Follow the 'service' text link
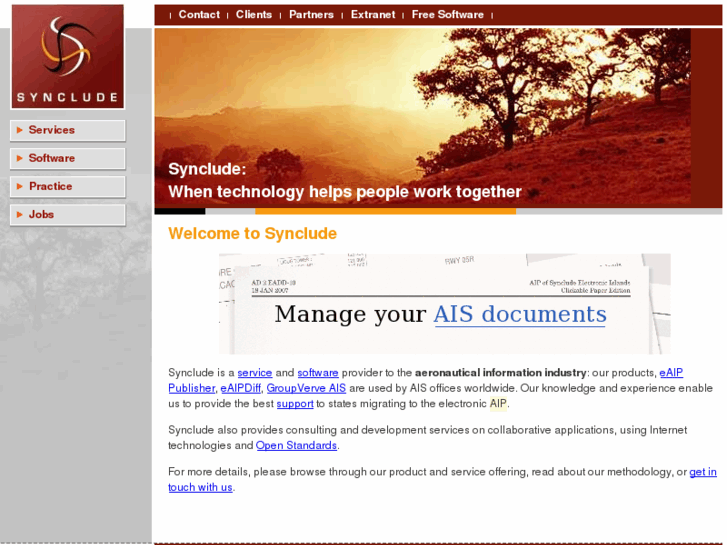Image resolution: width=727 pixels, height=545 pixels. 255,373
